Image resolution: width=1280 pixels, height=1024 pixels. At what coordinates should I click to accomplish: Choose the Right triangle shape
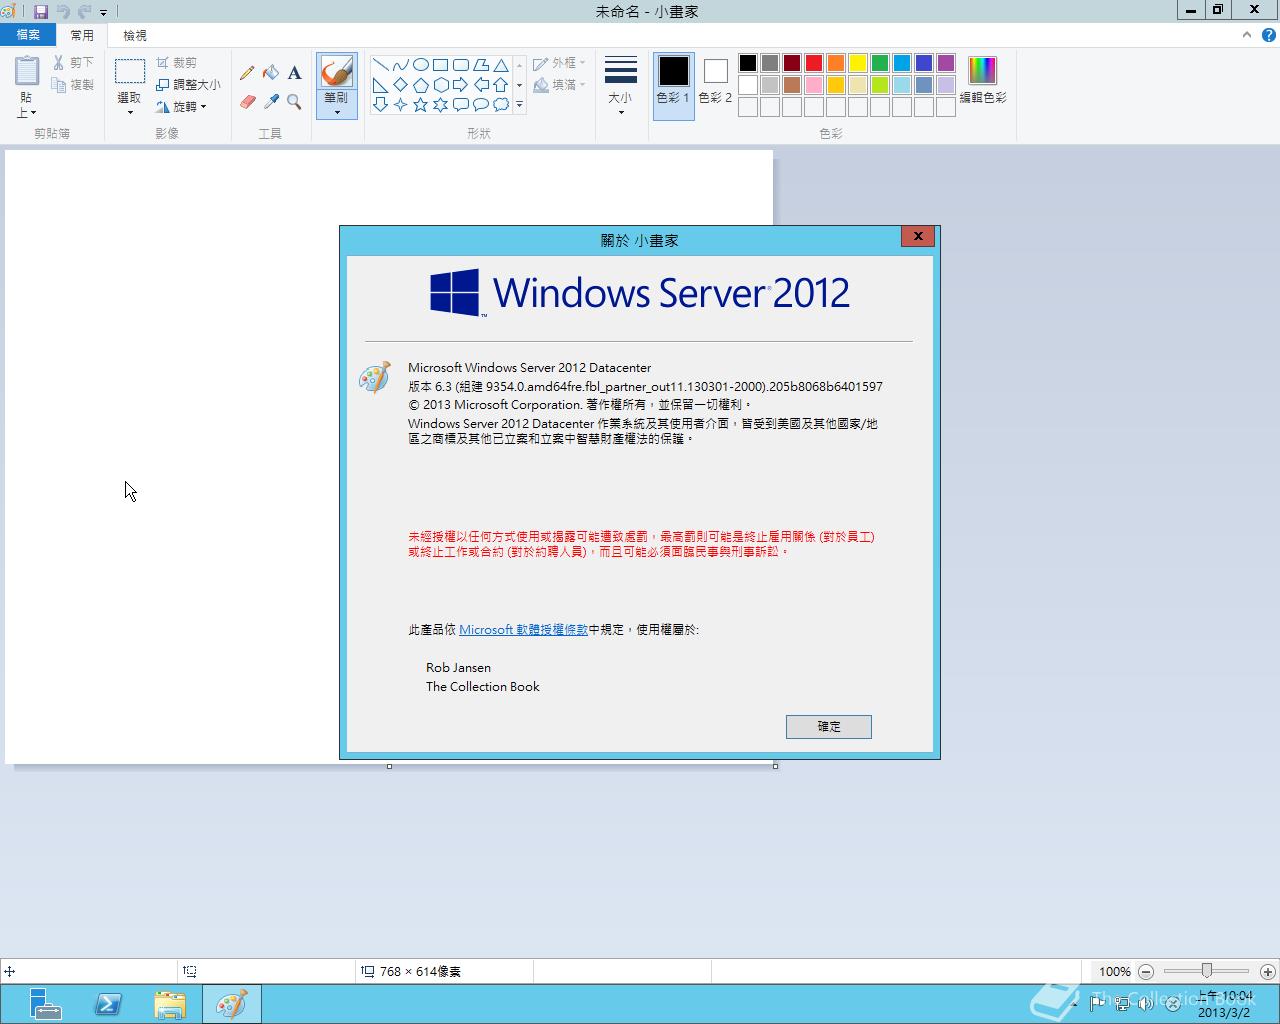pos(380,85)
